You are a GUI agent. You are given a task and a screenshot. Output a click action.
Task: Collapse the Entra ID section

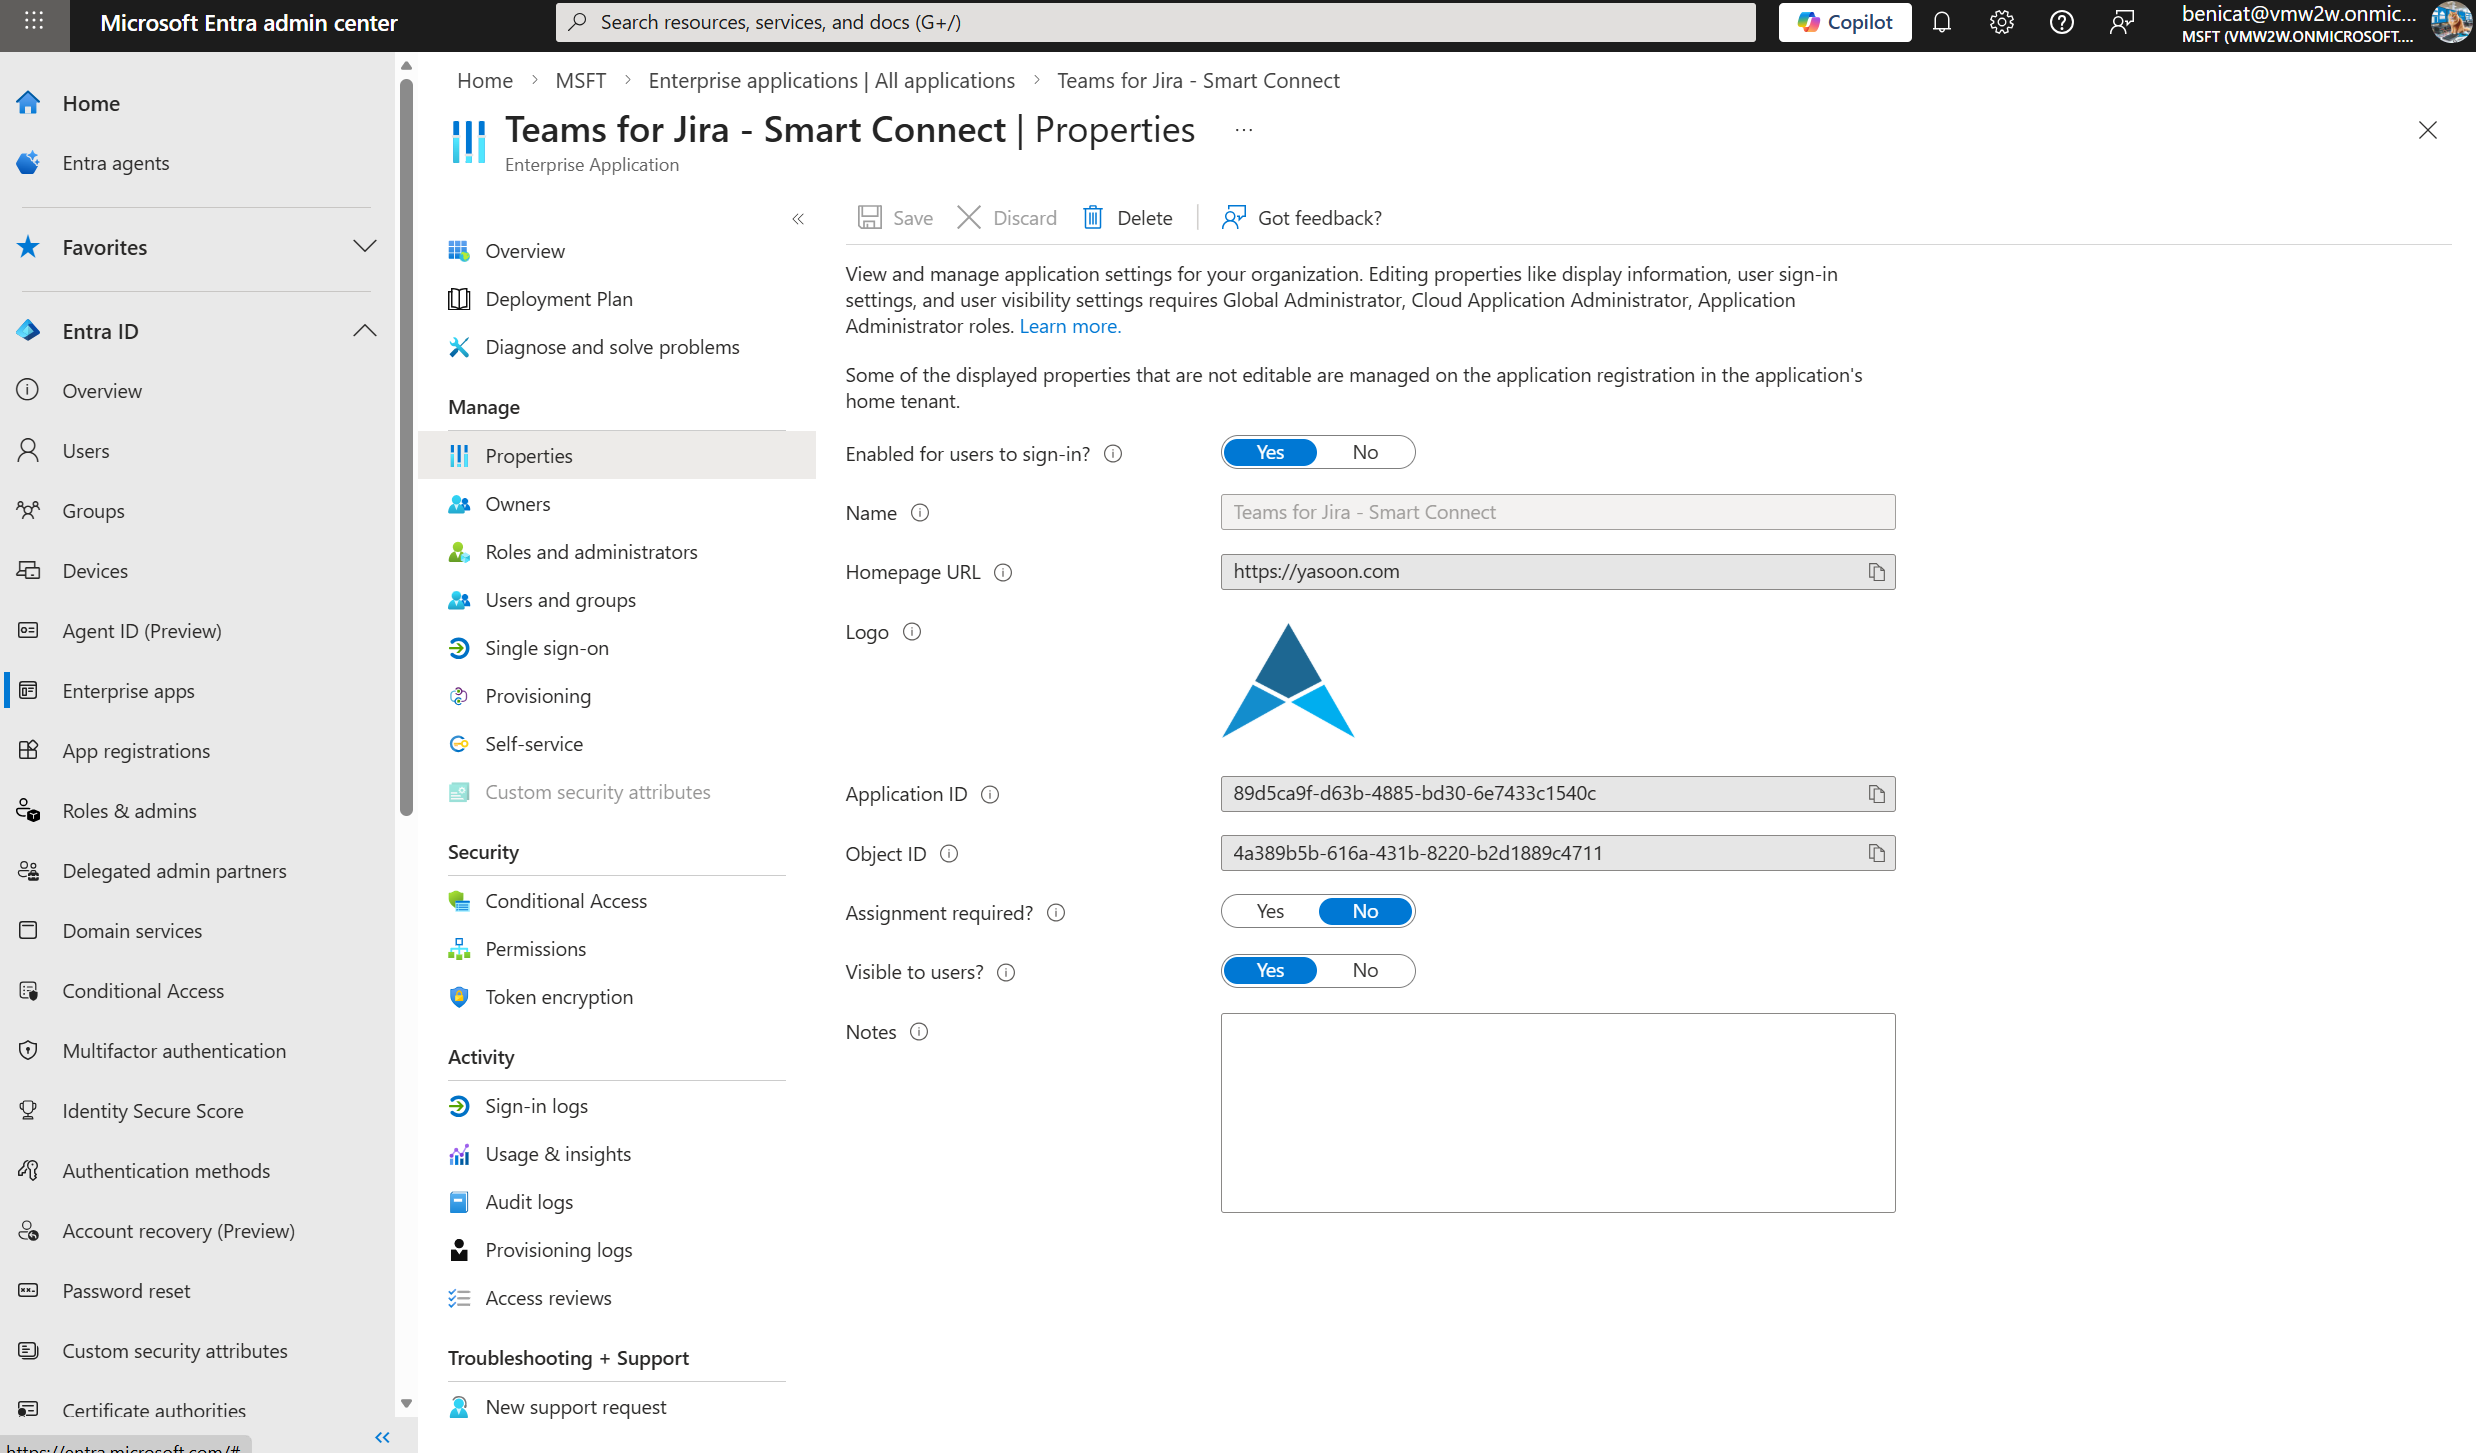pos(364,330)
